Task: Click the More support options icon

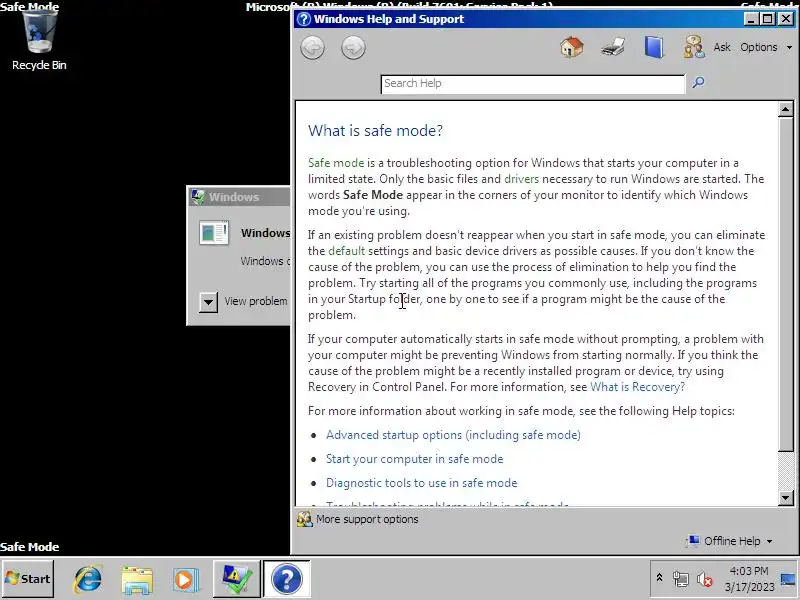Action: point(305,519)
